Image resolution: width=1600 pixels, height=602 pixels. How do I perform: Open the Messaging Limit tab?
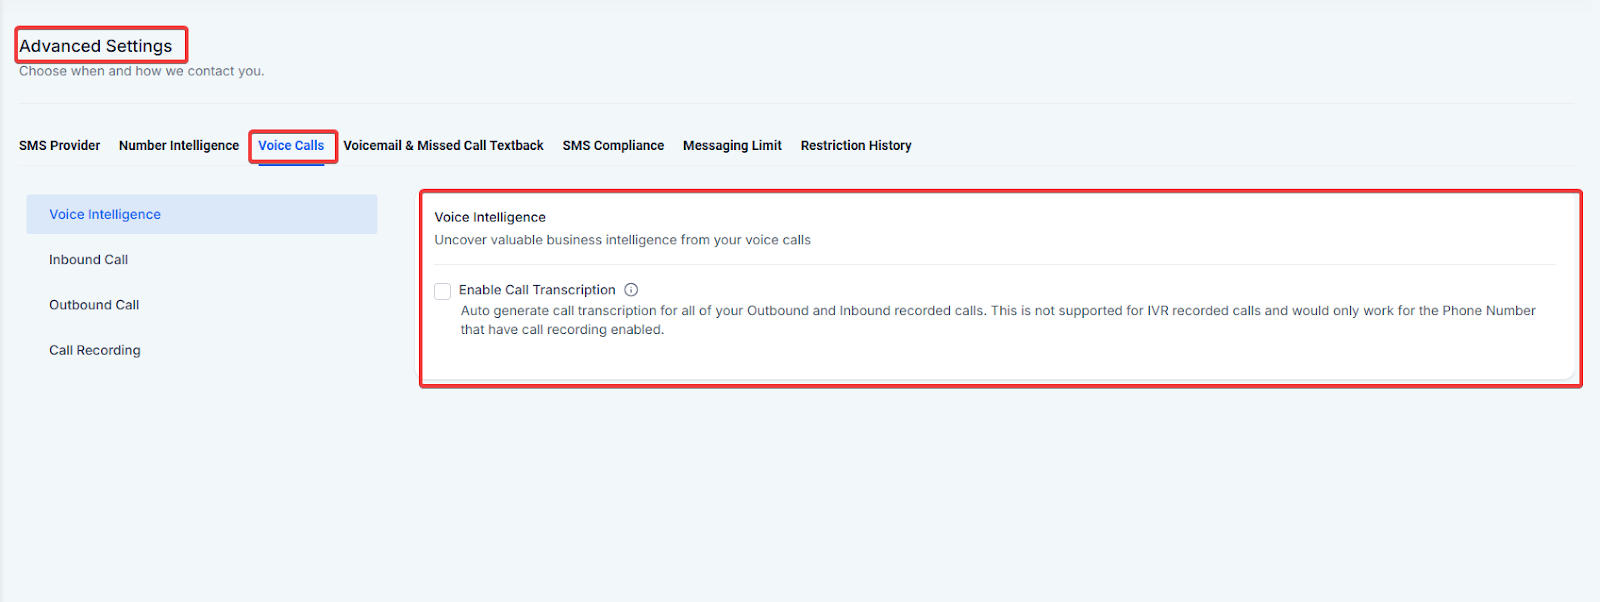(x=732, y=146)
